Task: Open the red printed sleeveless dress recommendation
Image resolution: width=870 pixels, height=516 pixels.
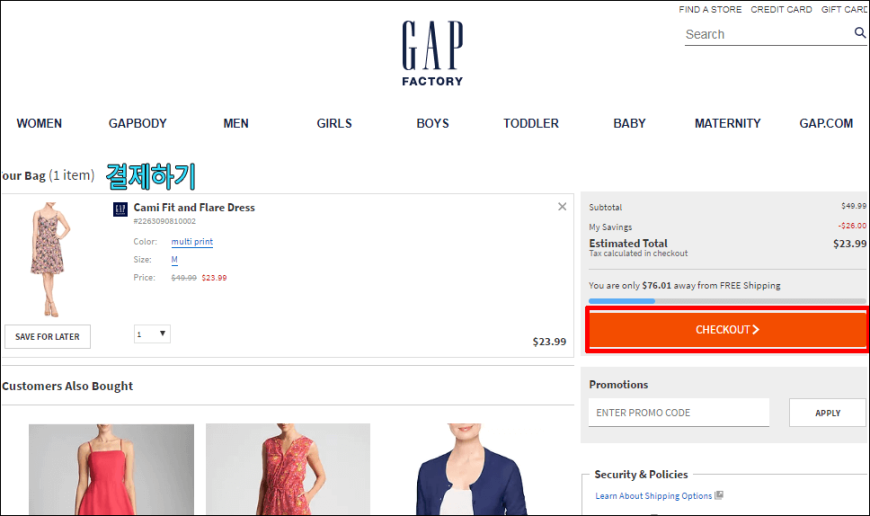Action: 288,469
